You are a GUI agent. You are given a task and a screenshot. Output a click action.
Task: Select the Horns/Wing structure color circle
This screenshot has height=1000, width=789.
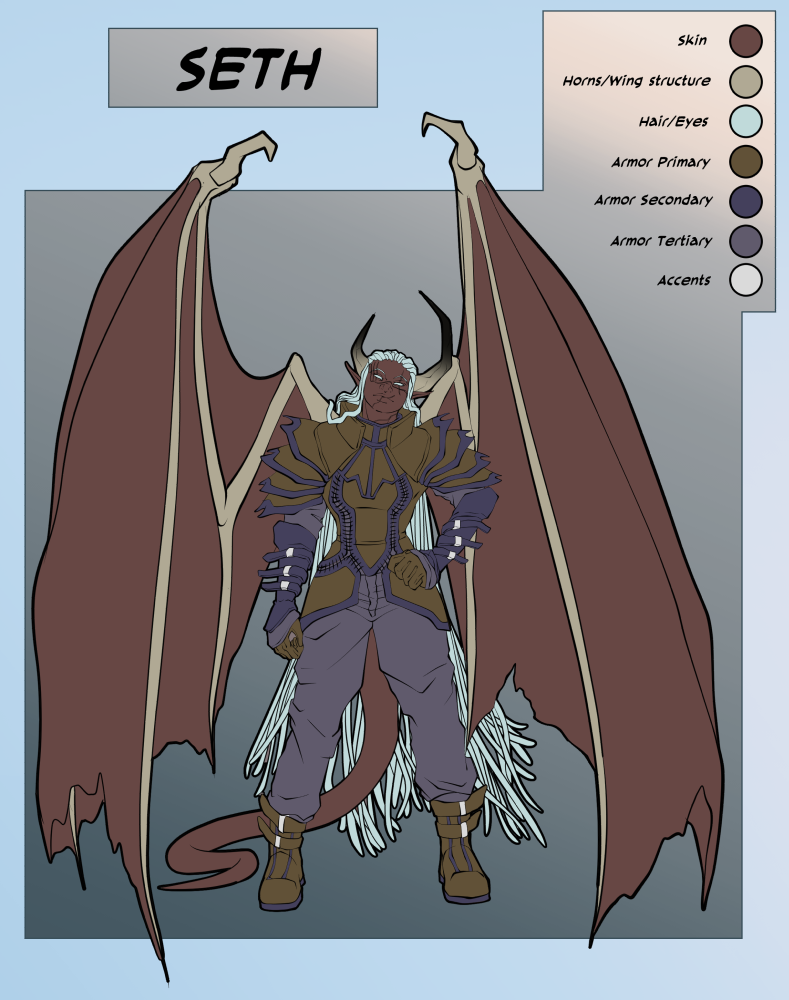coord(745,81)
